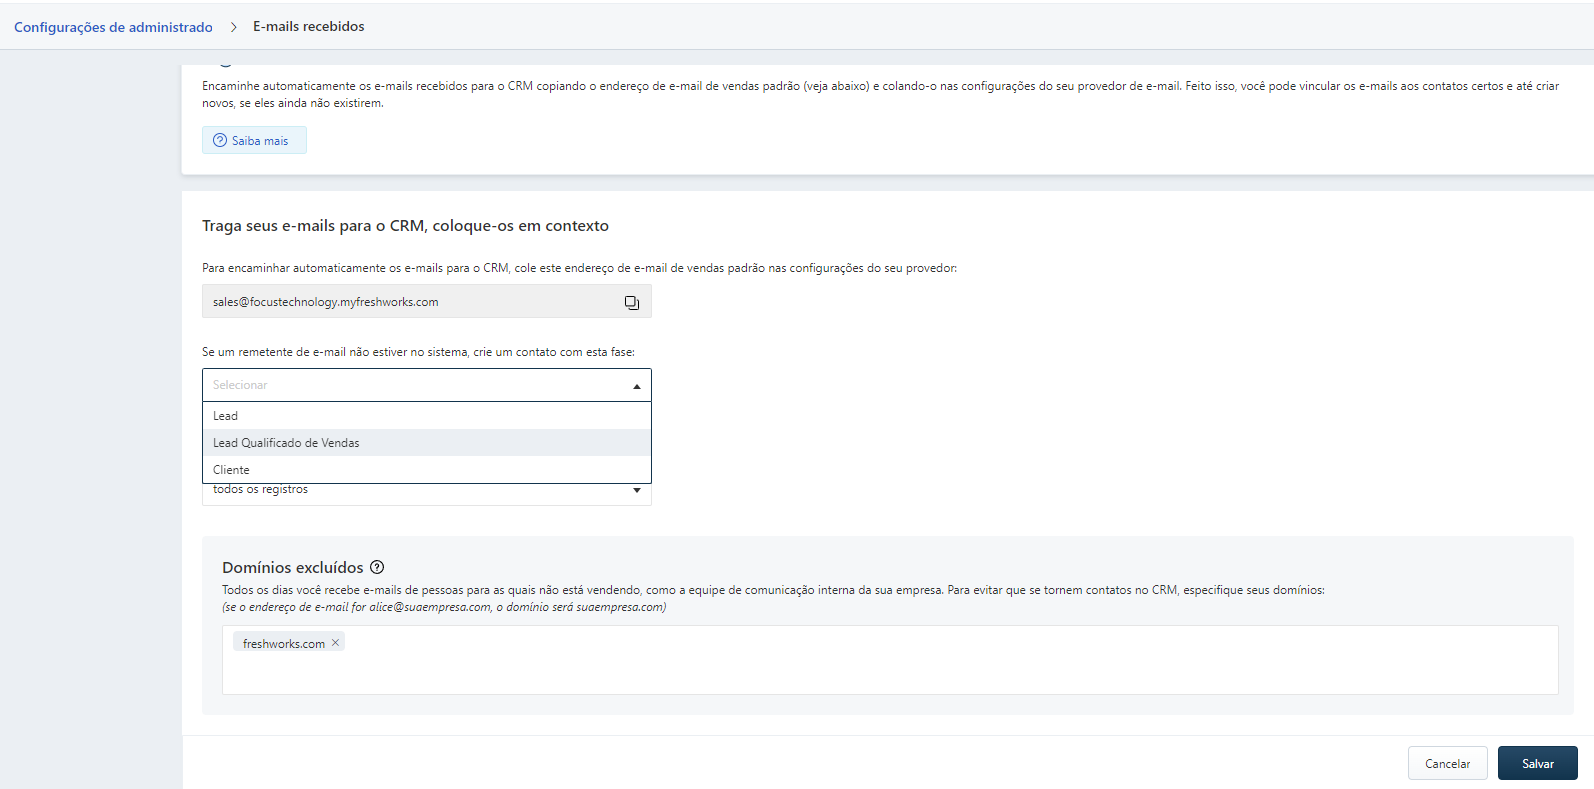Image resolution: width=1594 pixels, height=789 pixels.
Task: Open the Domínios excluídos help icon
Action: point(377,567)
